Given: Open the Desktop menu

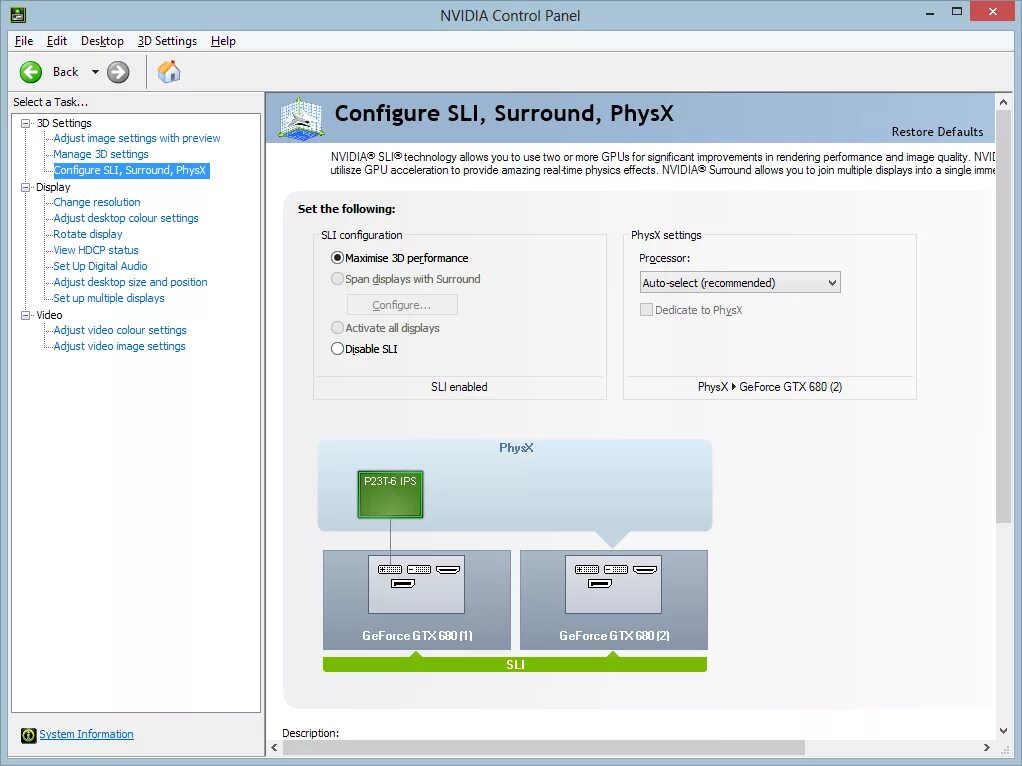Looking at the screenshot, I should 102,41.
